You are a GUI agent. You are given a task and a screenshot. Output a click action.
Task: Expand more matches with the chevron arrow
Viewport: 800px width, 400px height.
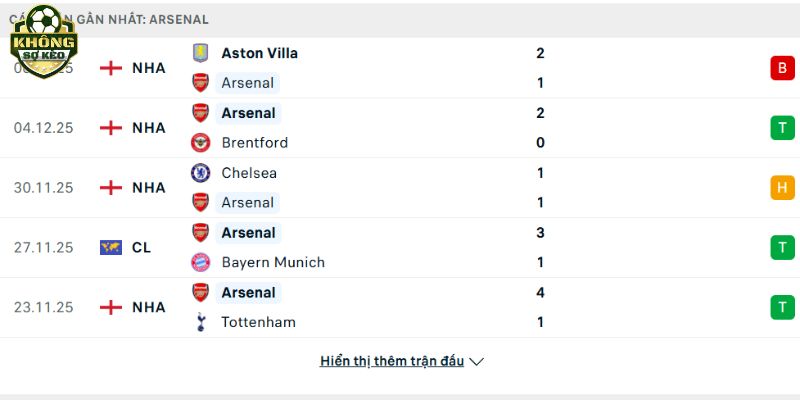(x=476, y=362)
